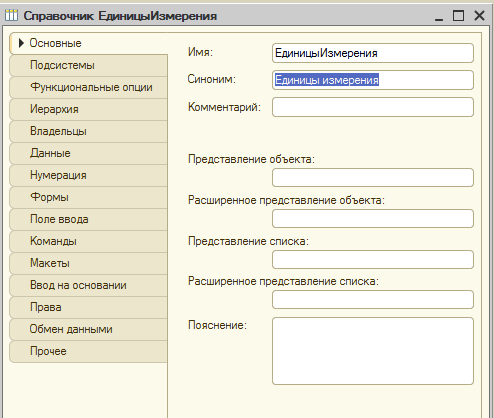Maximize the Справочник ЕдиницыИзмерения window
The width and height of the screenshot is (494, 418).
click(458, 15)
